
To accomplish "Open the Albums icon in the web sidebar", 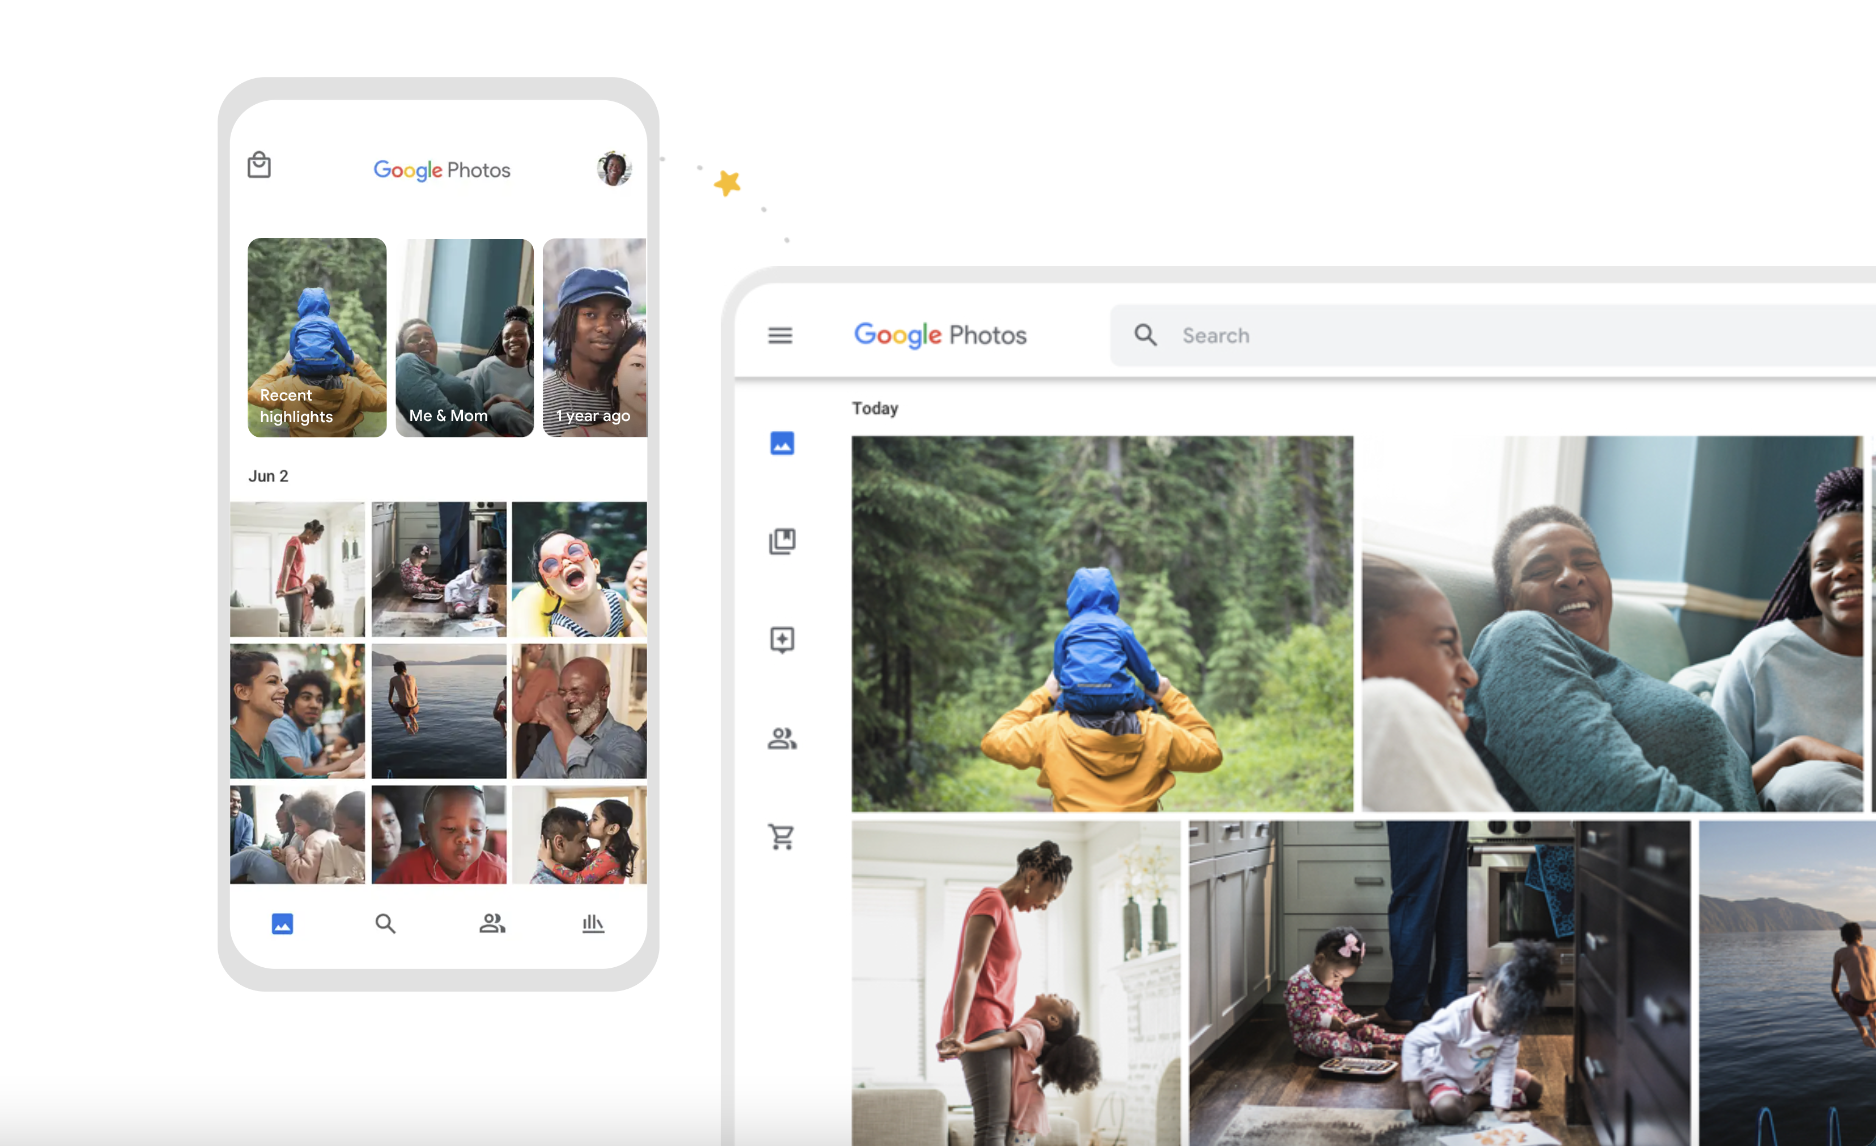I will [782, 541].
